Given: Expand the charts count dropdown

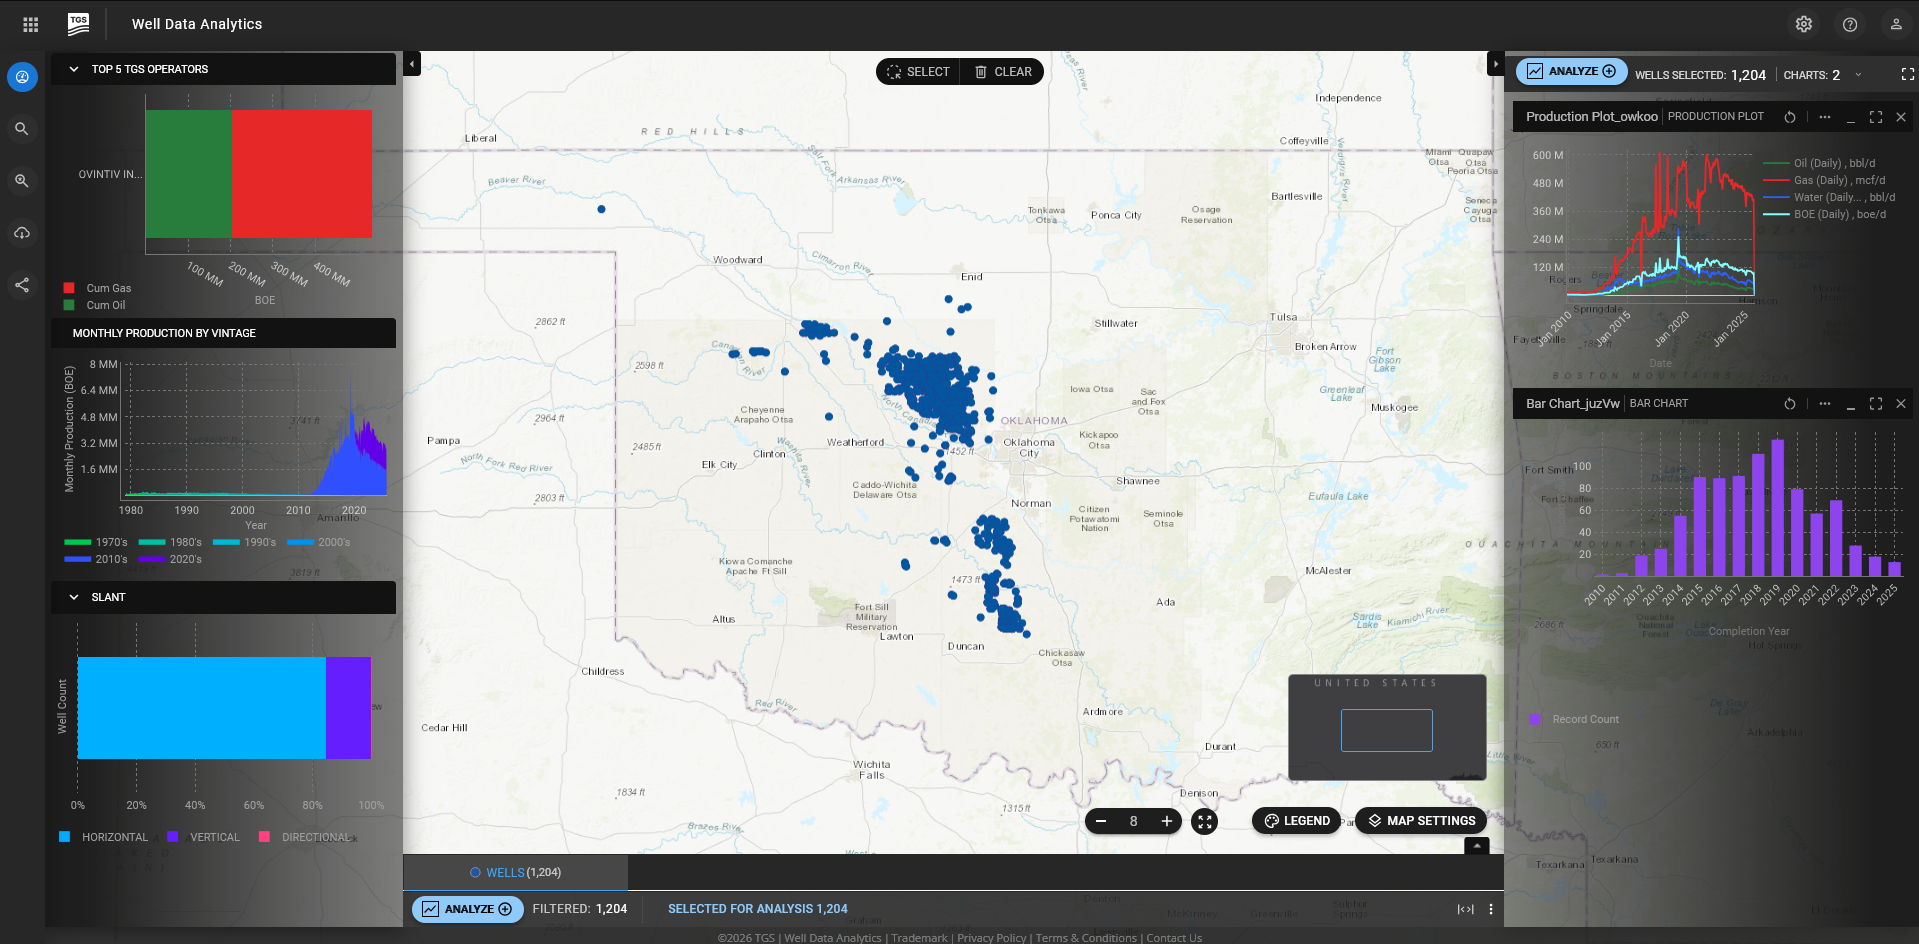Looking at the screenshot, I should tap(1858, 75).
